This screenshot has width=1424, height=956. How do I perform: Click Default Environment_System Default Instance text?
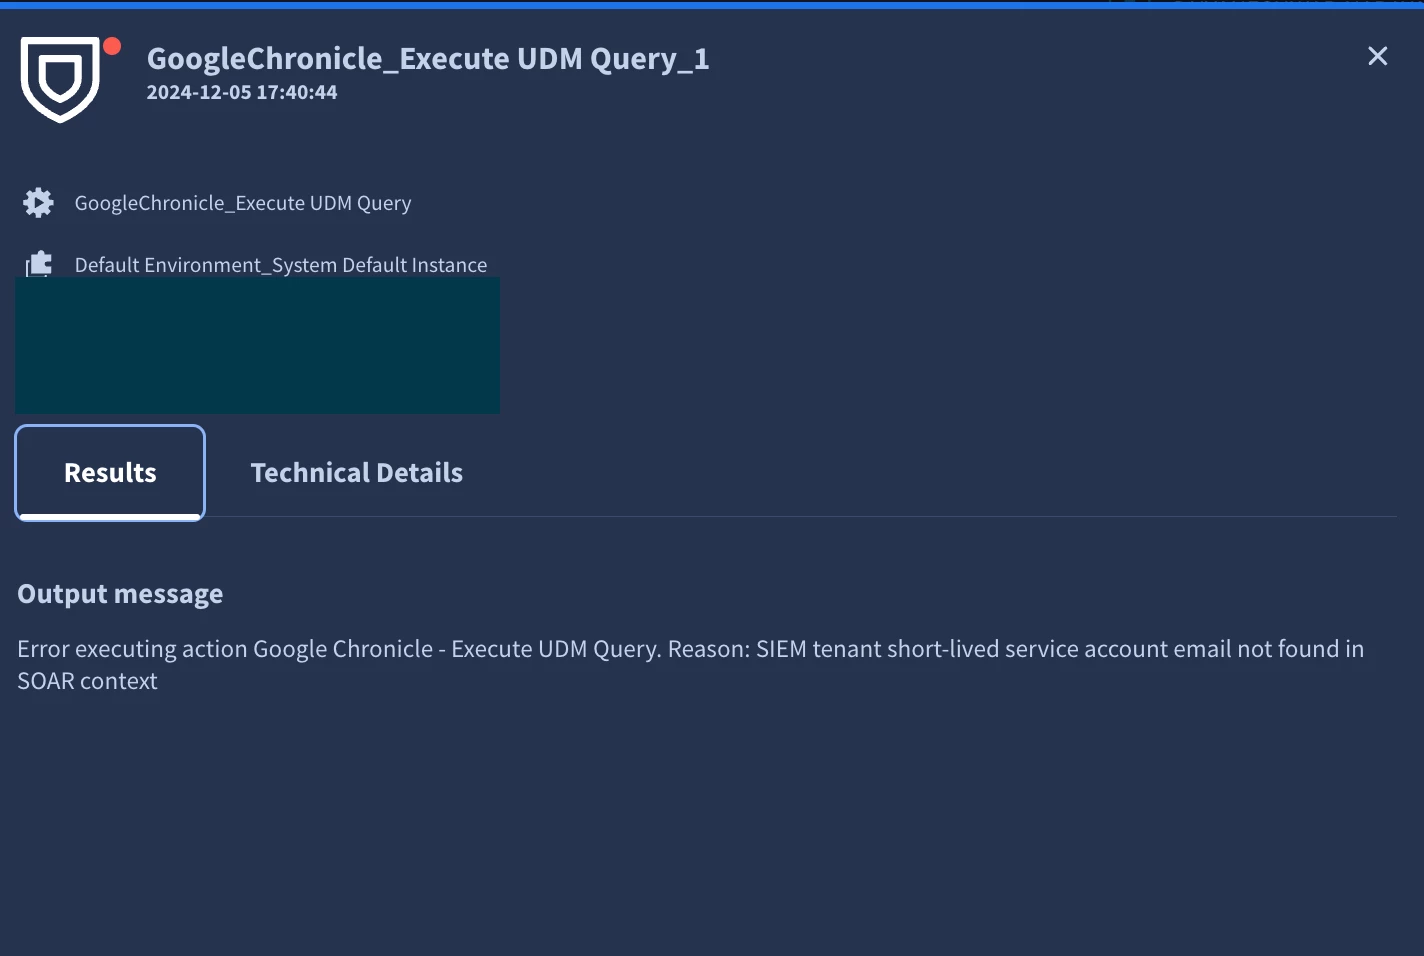[x=281, y=265]
